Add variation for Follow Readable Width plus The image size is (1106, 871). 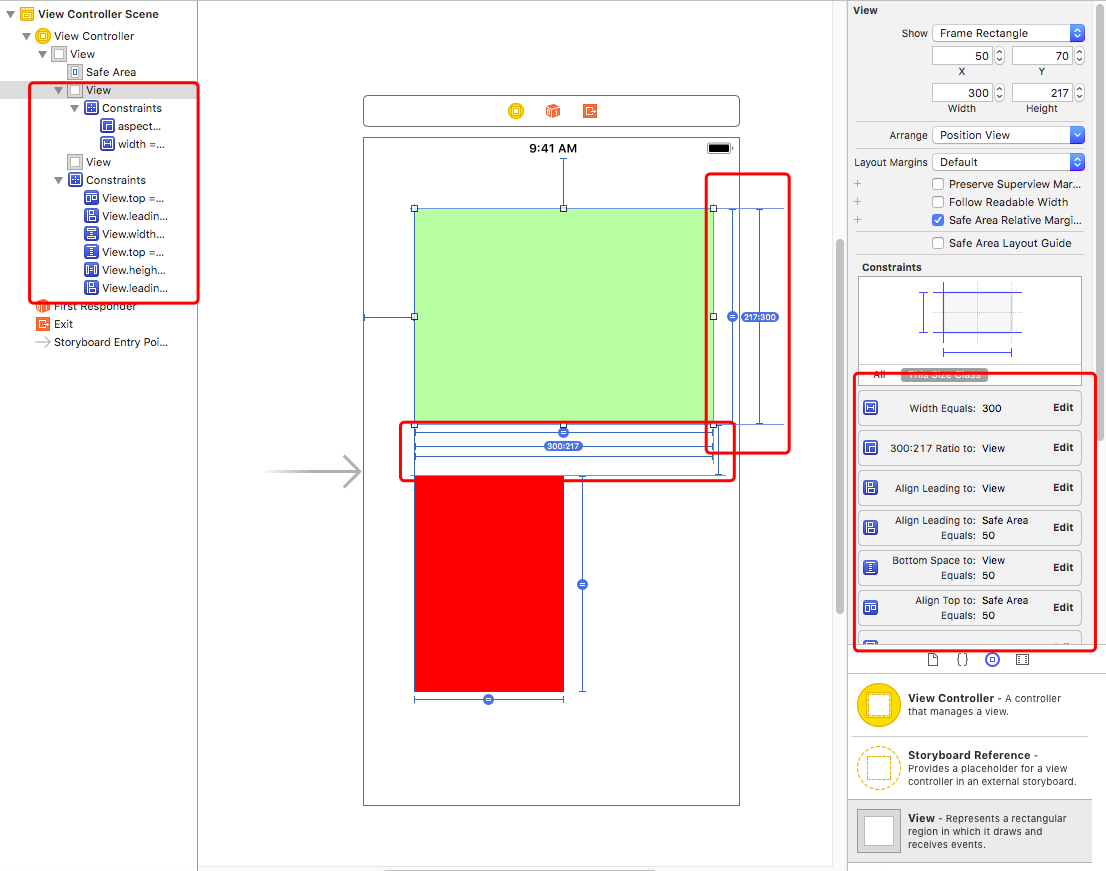tap(858, 202)
